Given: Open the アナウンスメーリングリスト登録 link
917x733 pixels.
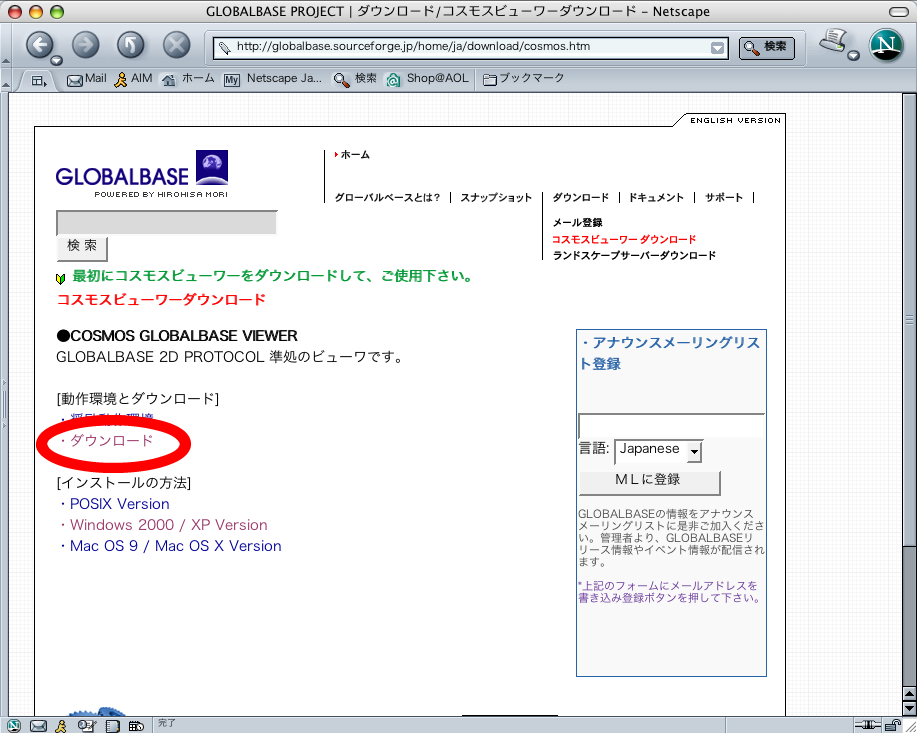Looking at the screenshot, I should point(670,353).
